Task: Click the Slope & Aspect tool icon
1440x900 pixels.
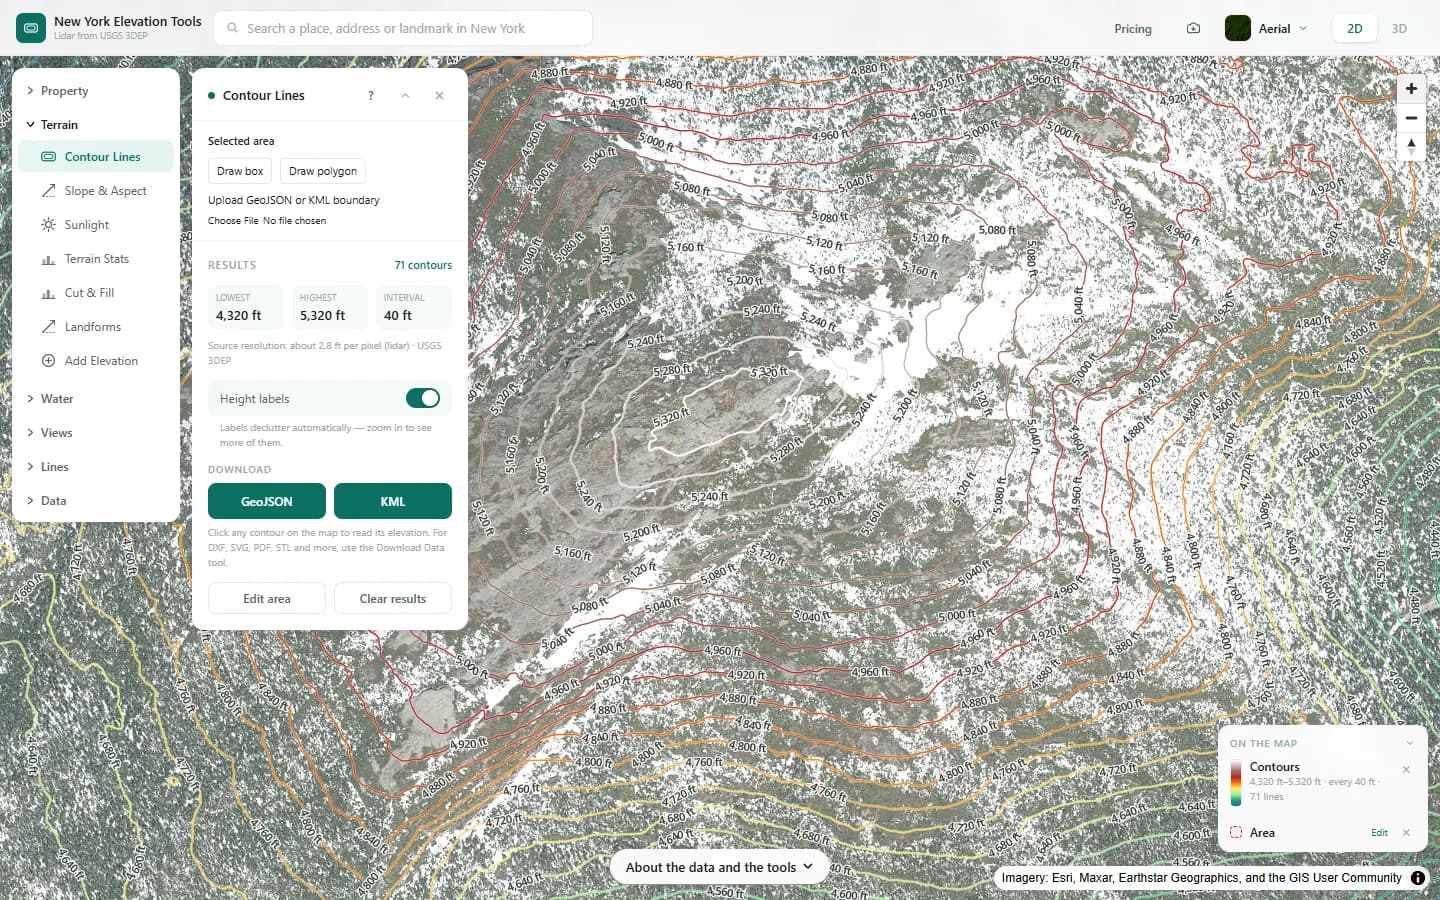Action: [48, 191]
